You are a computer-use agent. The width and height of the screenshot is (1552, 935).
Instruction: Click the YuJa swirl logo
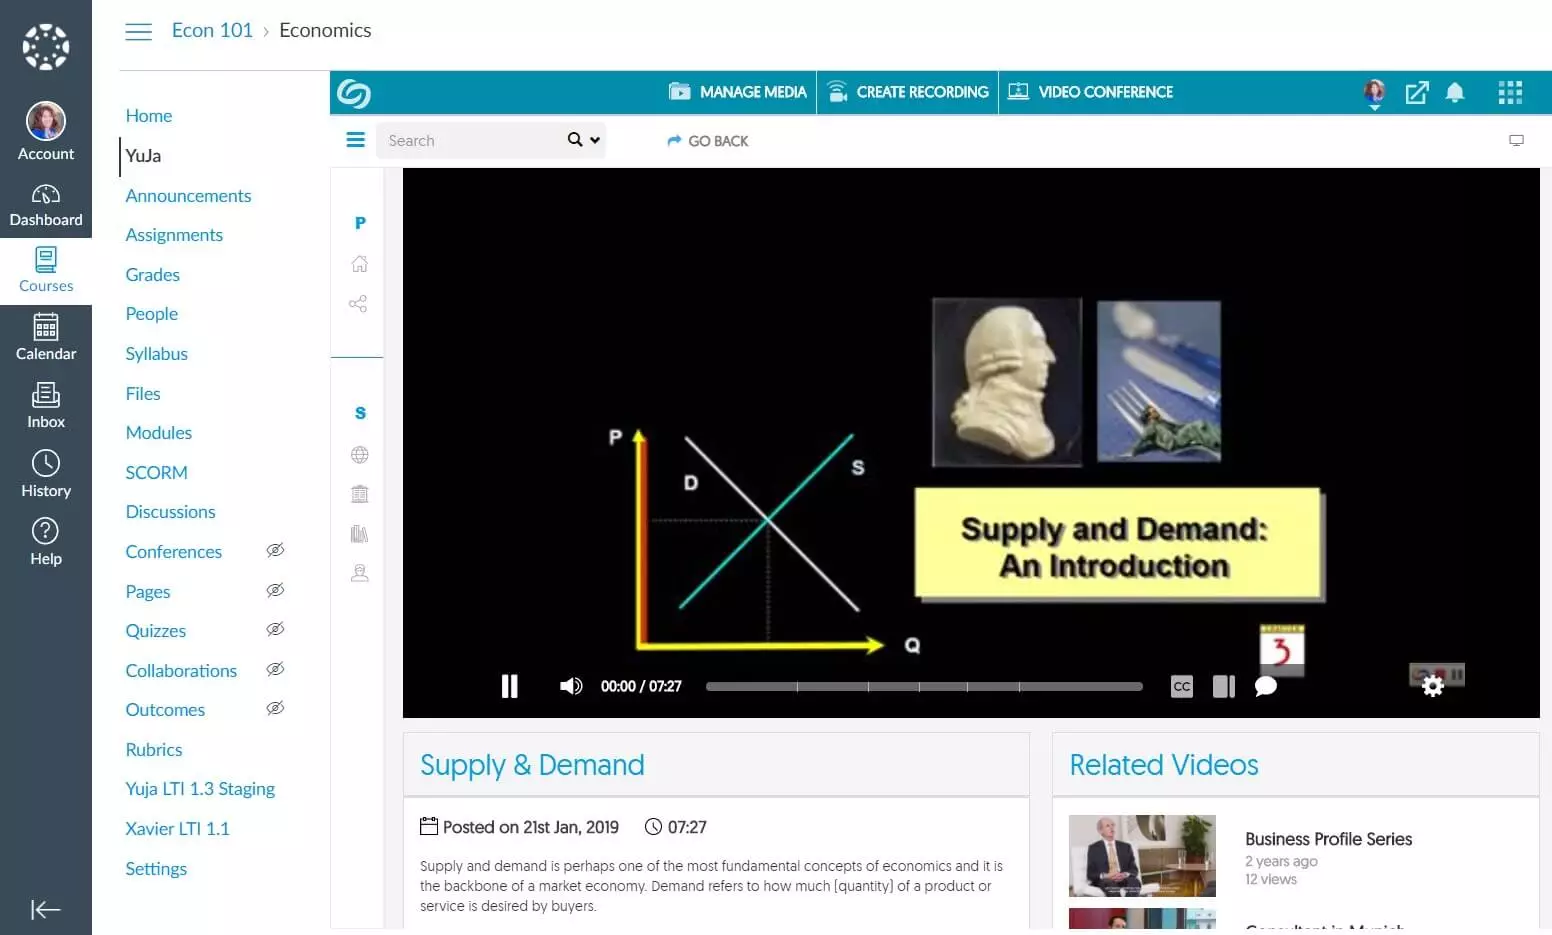tap(354, 93)
